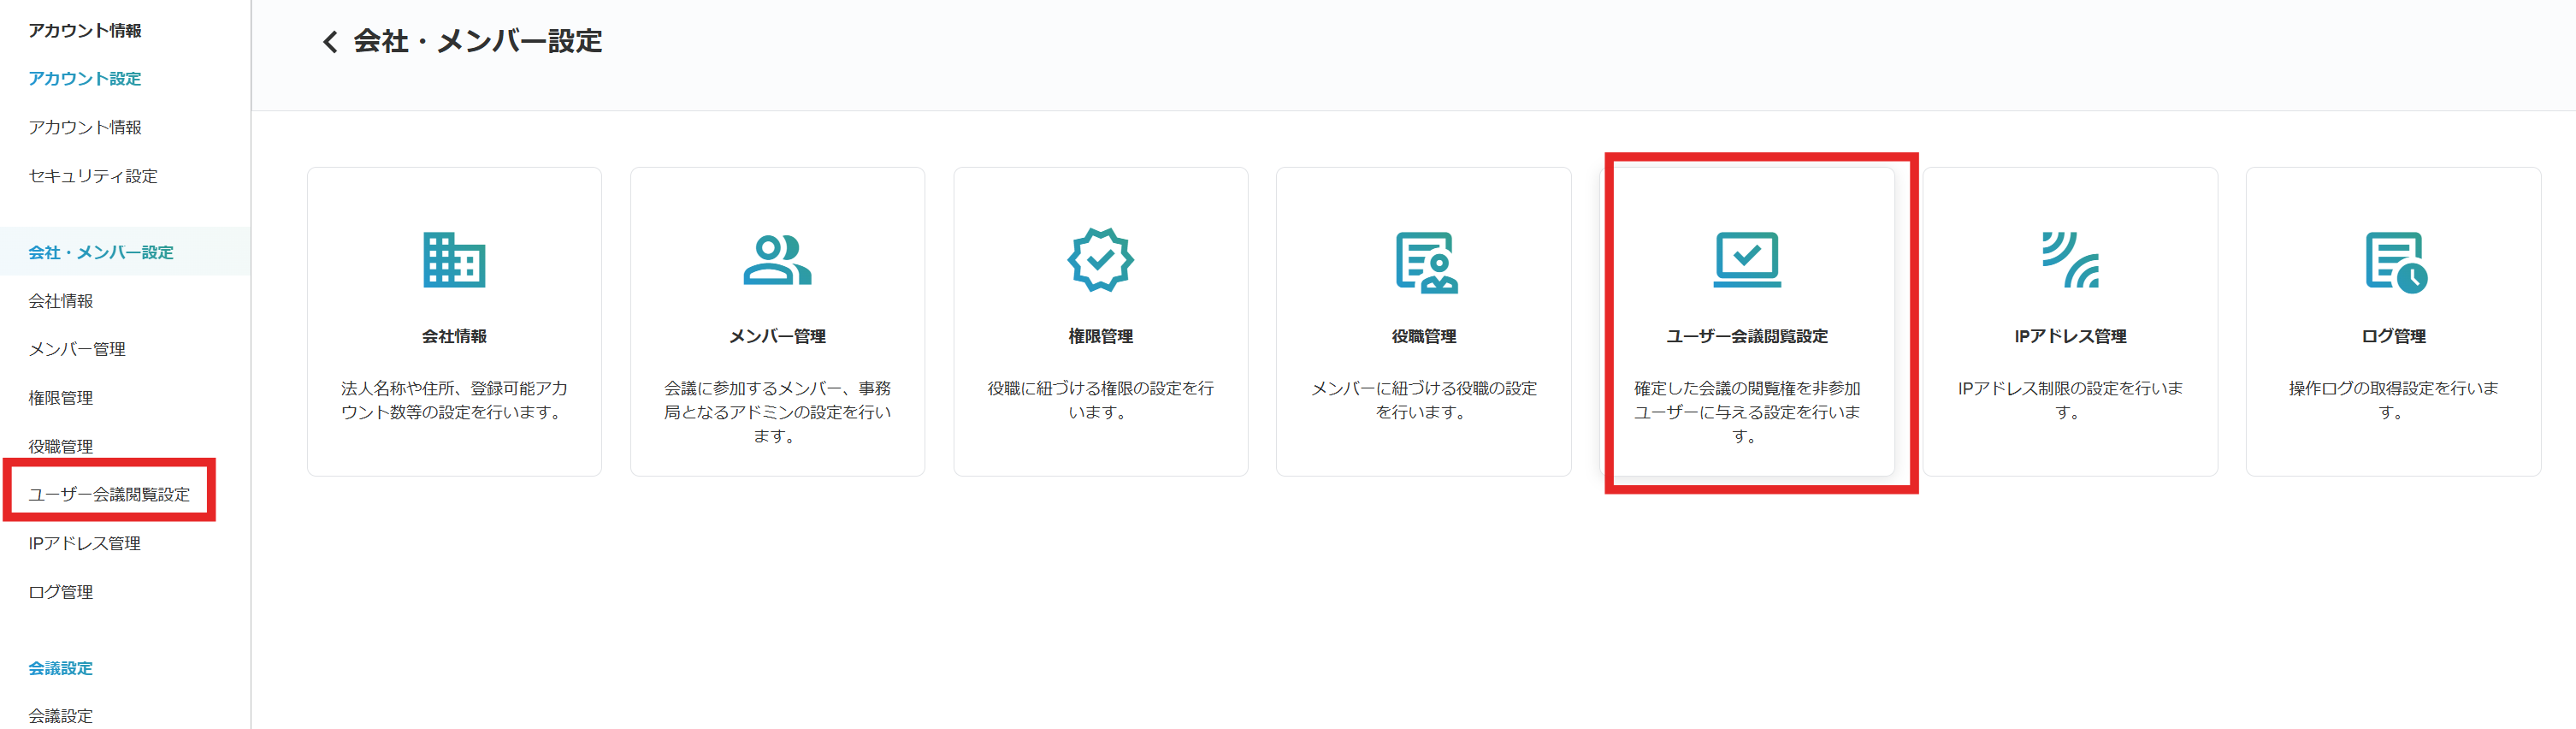
Task: Open 権限管理 from the sidebar
Action: [x=61, y=398]
